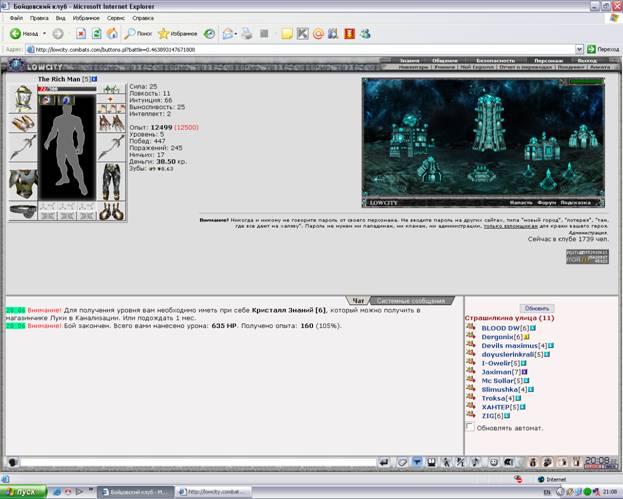Click the Обновить button in player list
The height and width of the screenshot is (499, 623).
[537, 308]
